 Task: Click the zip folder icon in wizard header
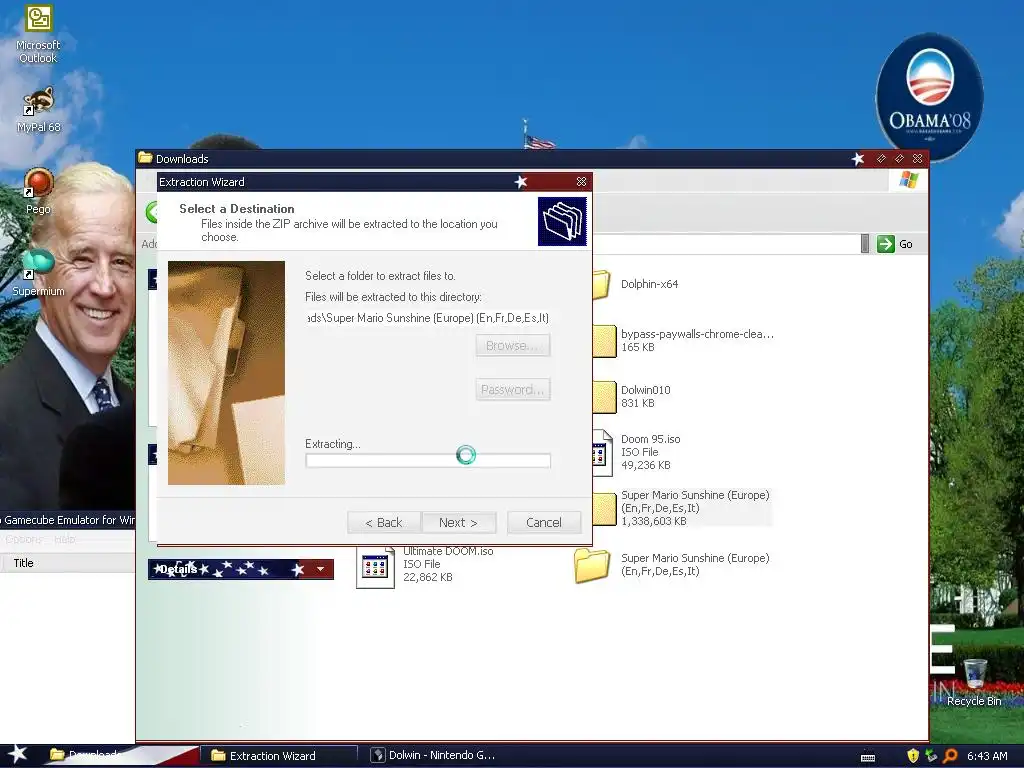[562, 221]
